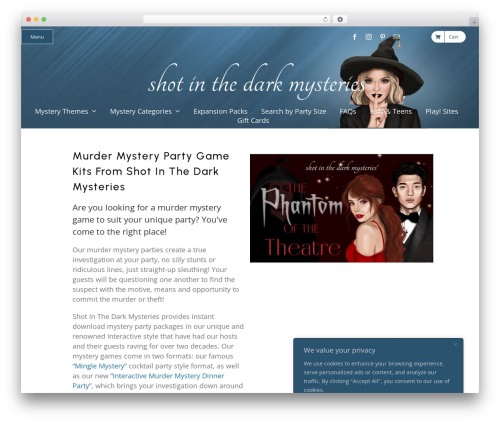Follow the "Mingle Mystery" link
500x423 pixels.
click(x=99, y=366)
